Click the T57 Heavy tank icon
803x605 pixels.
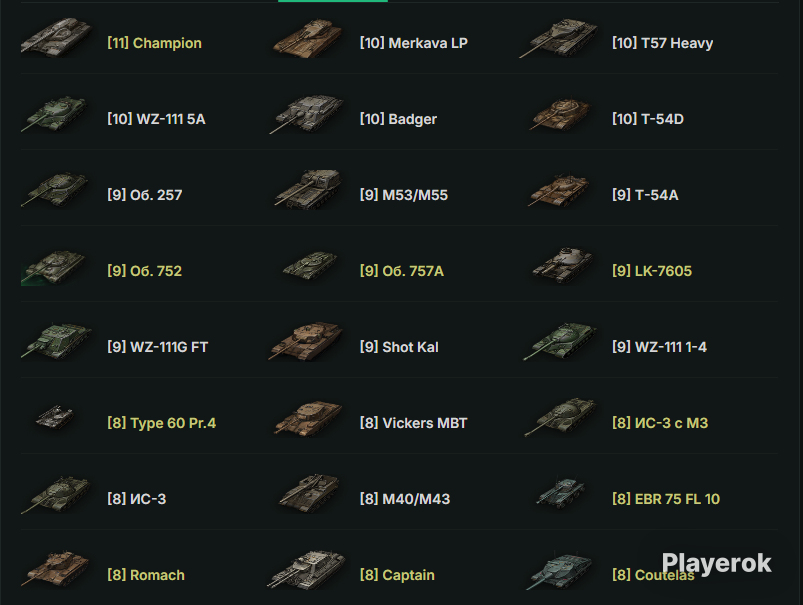tap(558, 37)
